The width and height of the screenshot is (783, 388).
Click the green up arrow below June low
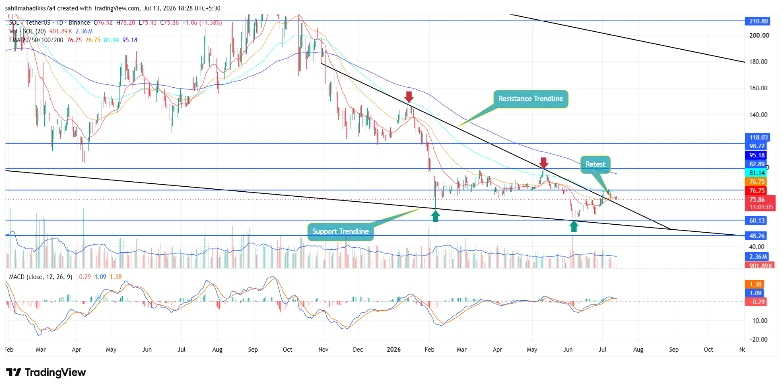point(574,226)
